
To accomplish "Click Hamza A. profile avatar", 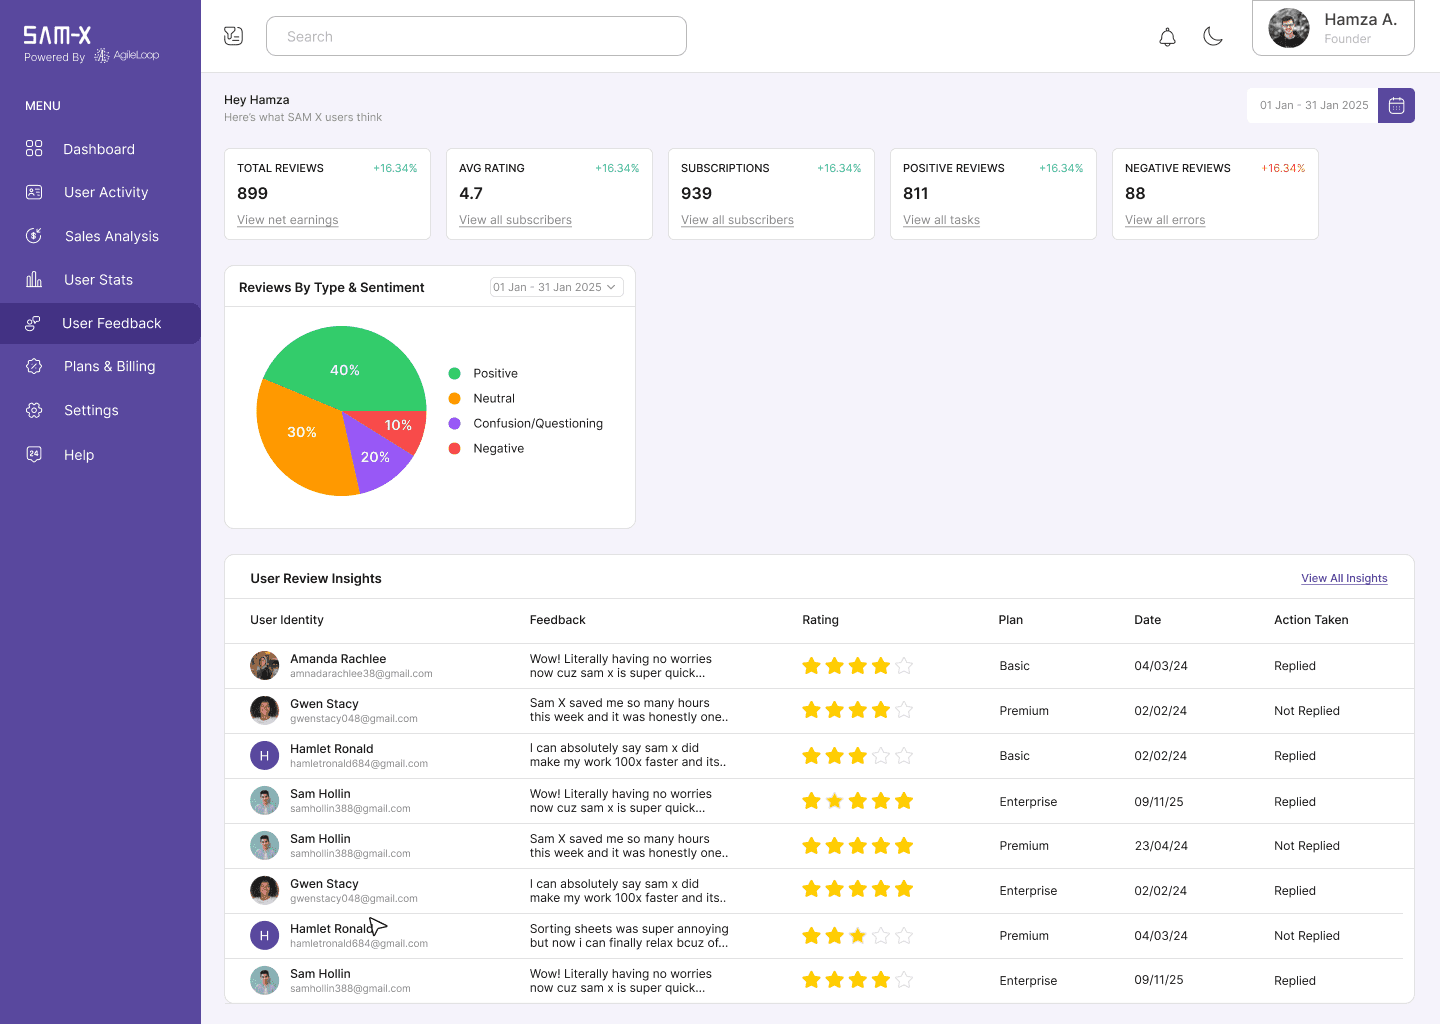I will pyautogui.click(x=1289, y=28).
